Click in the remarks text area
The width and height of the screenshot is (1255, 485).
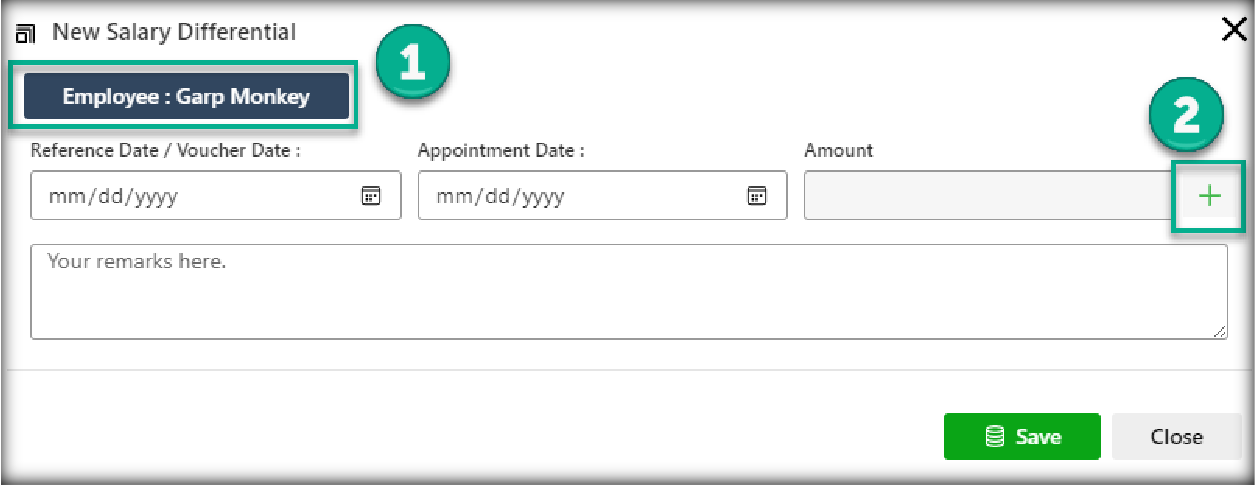click(628, 292)
